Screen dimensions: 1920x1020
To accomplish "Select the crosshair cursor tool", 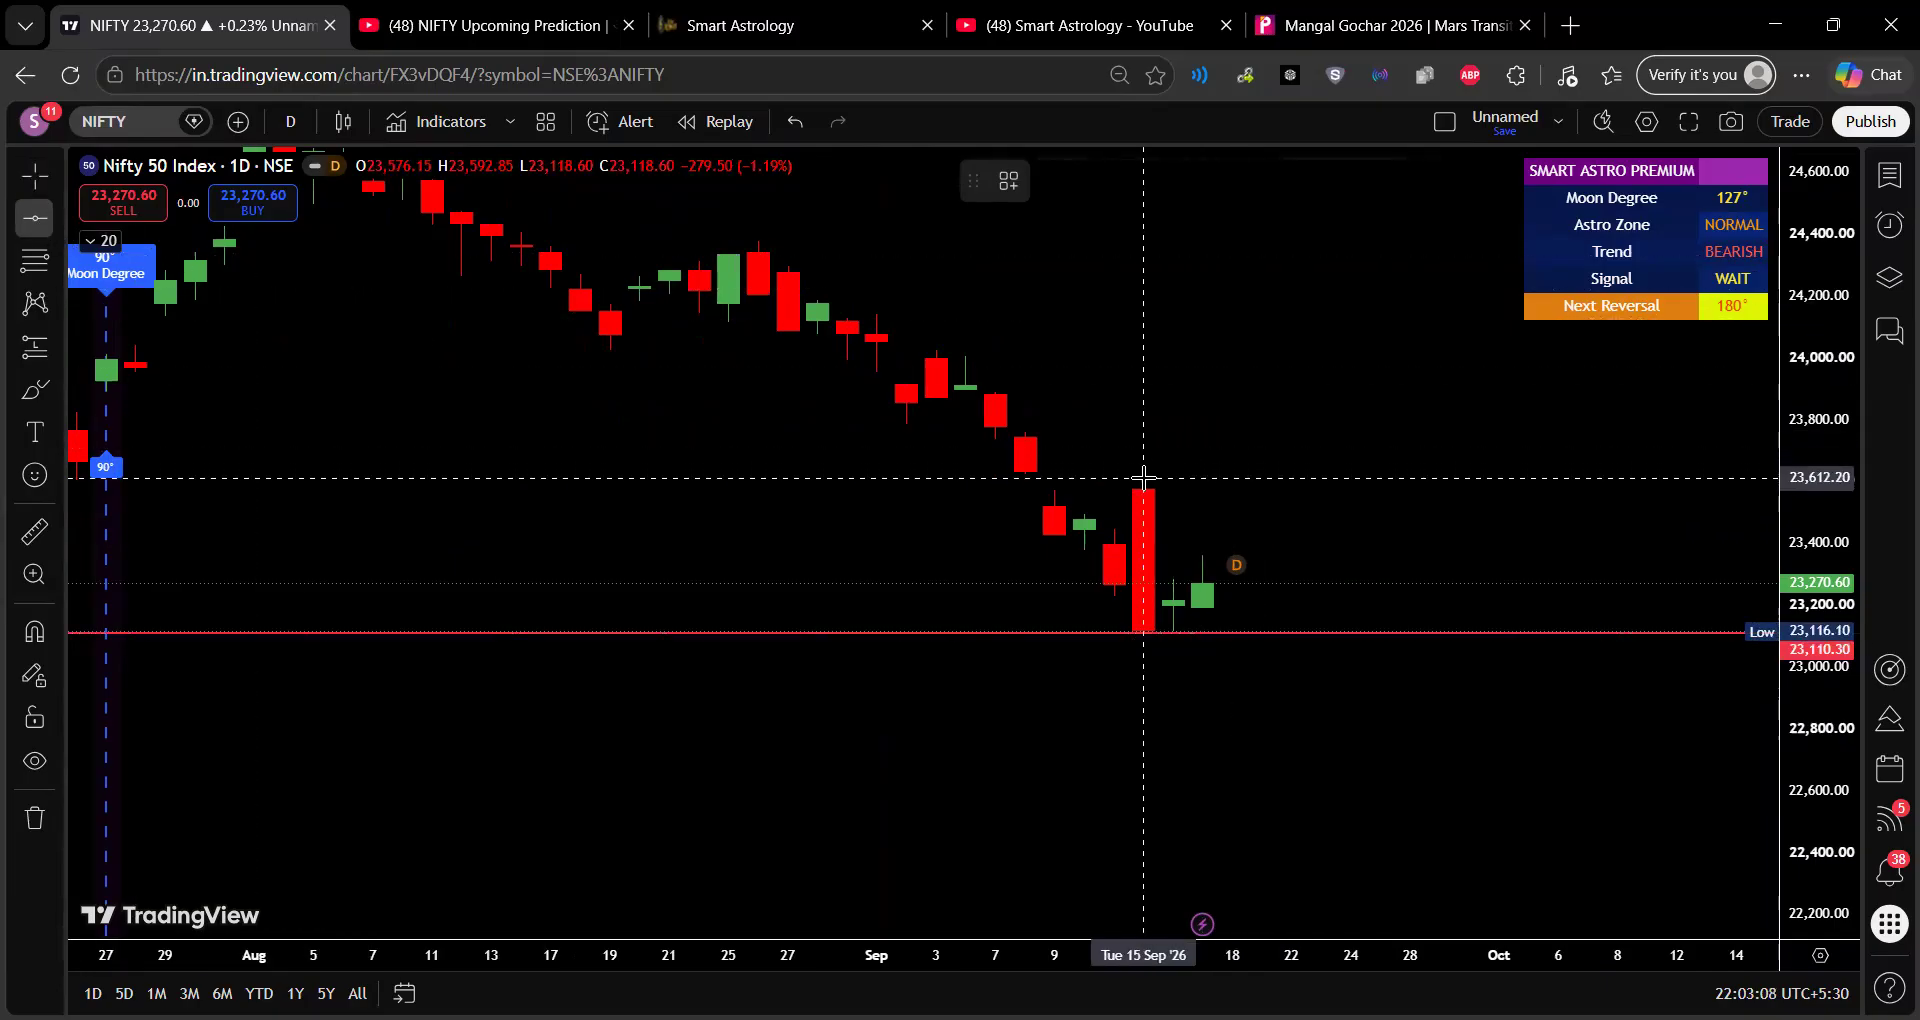I will (x=35, y=176).
